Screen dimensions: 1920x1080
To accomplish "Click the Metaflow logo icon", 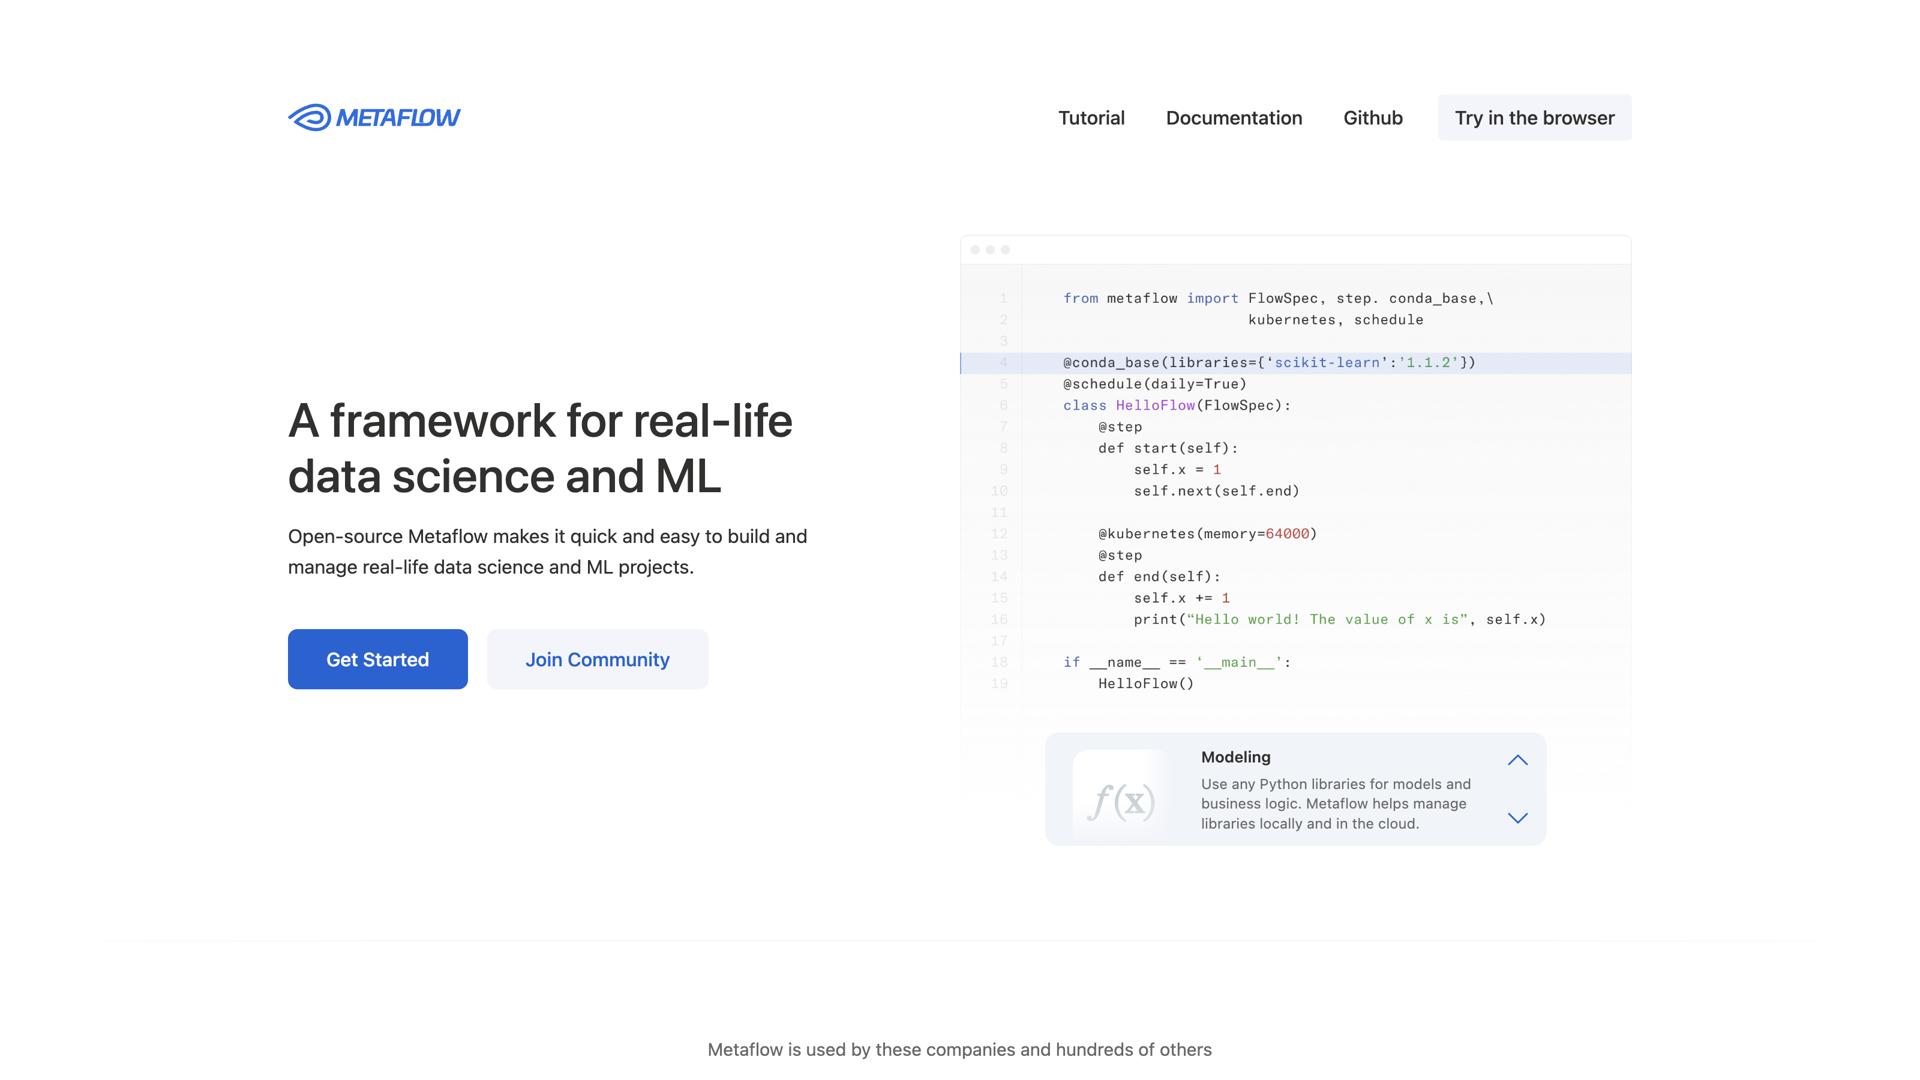I will 309,117.
